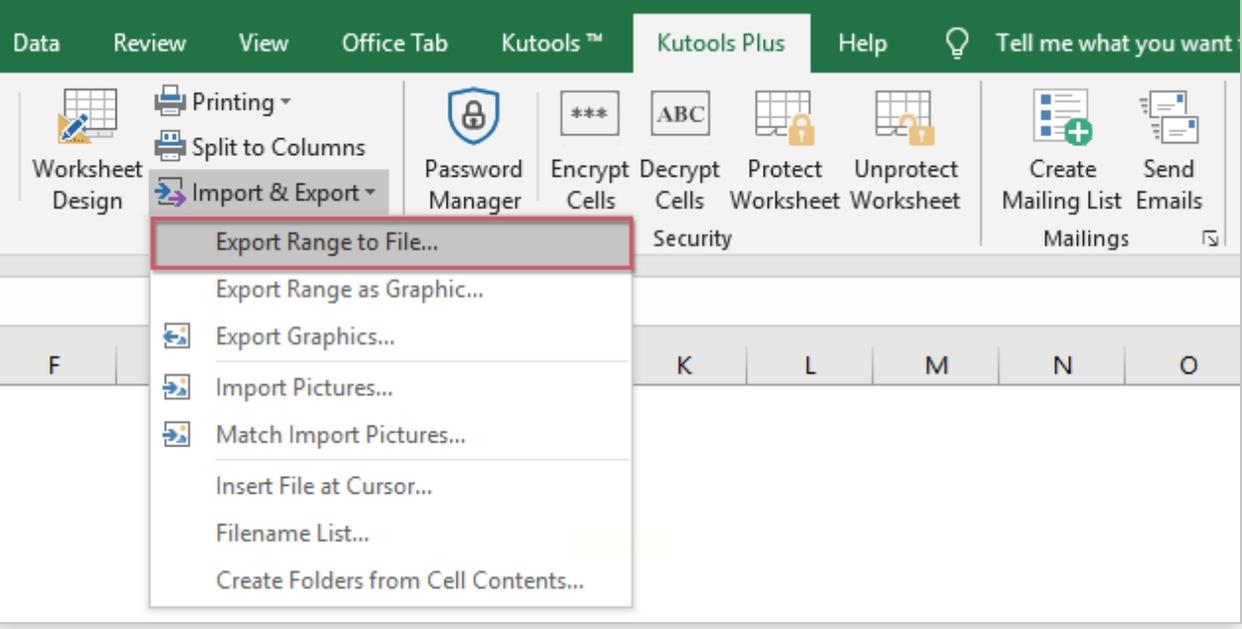Open the Mailings group dialog launcher

point(1212,238)
